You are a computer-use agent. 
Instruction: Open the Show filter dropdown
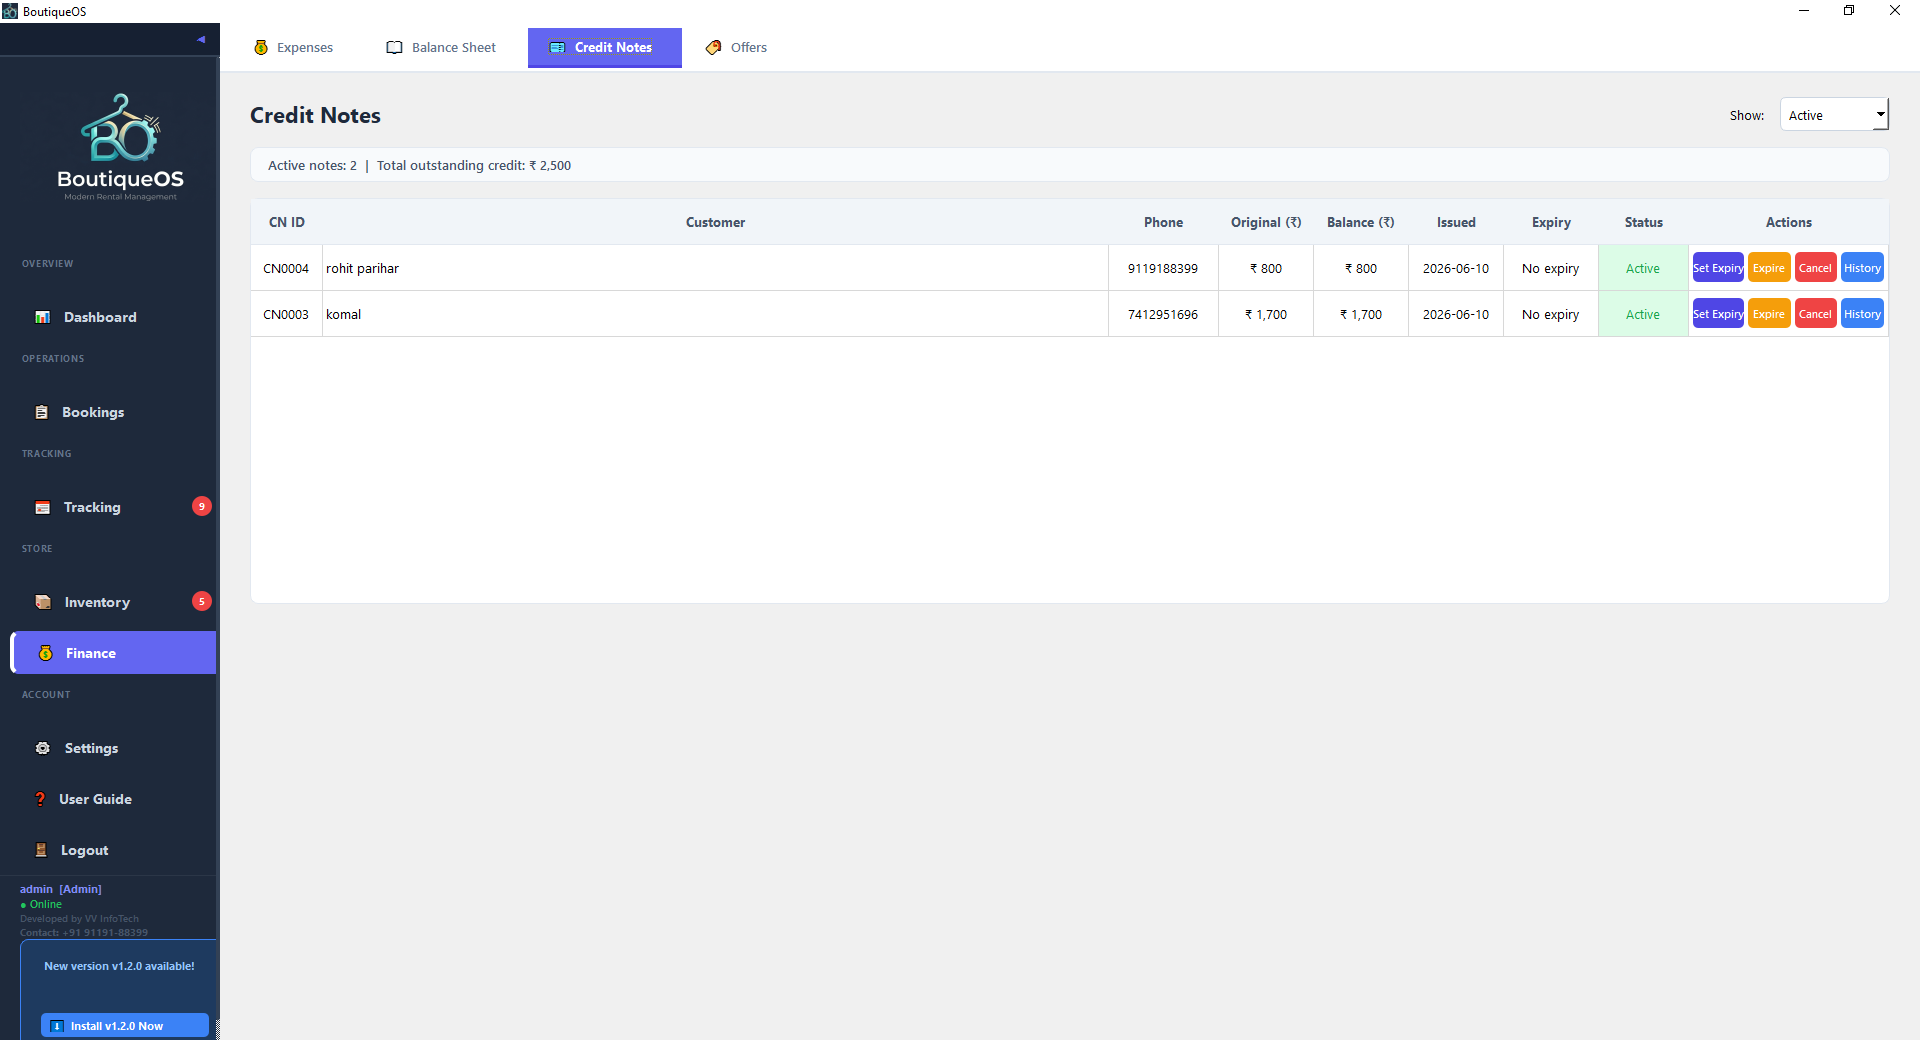coord(1834,115)
